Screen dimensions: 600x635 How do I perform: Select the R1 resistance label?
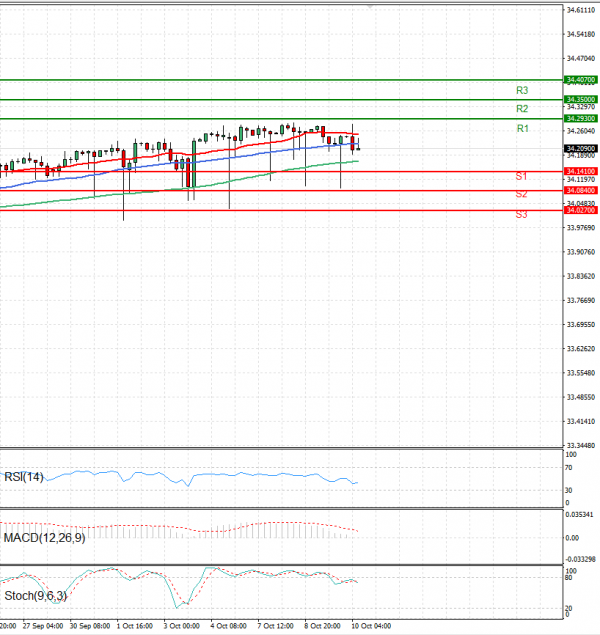click(523, 129)
